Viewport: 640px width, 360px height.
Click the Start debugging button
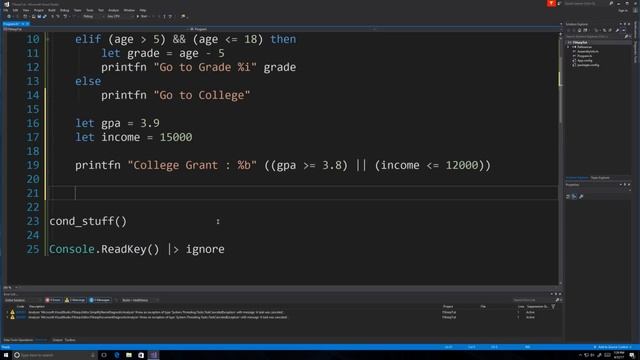tap(142, 16)
